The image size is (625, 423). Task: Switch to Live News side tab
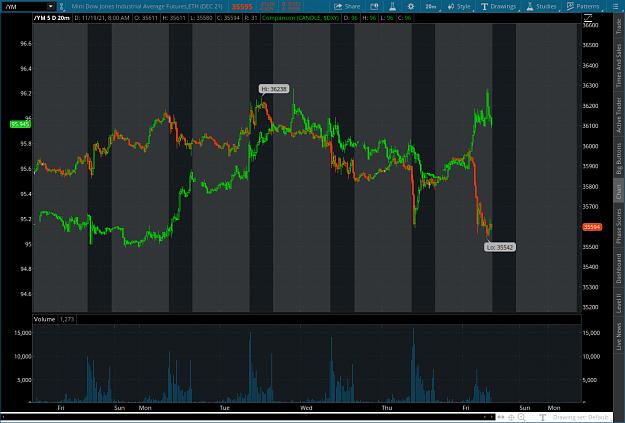tap(619, 337)
